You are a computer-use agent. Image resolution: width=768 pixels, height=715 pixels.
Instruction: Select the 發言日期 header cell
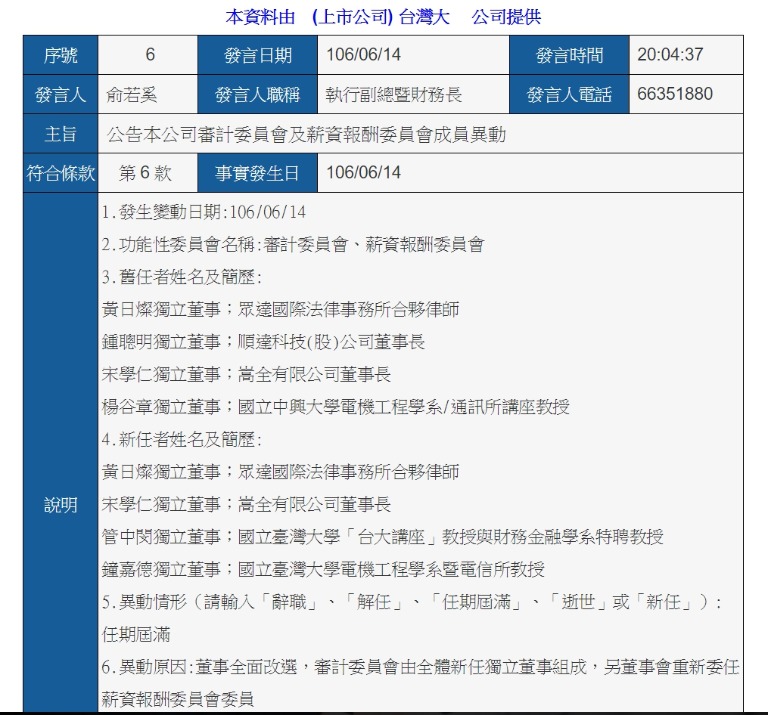(256, 55)
